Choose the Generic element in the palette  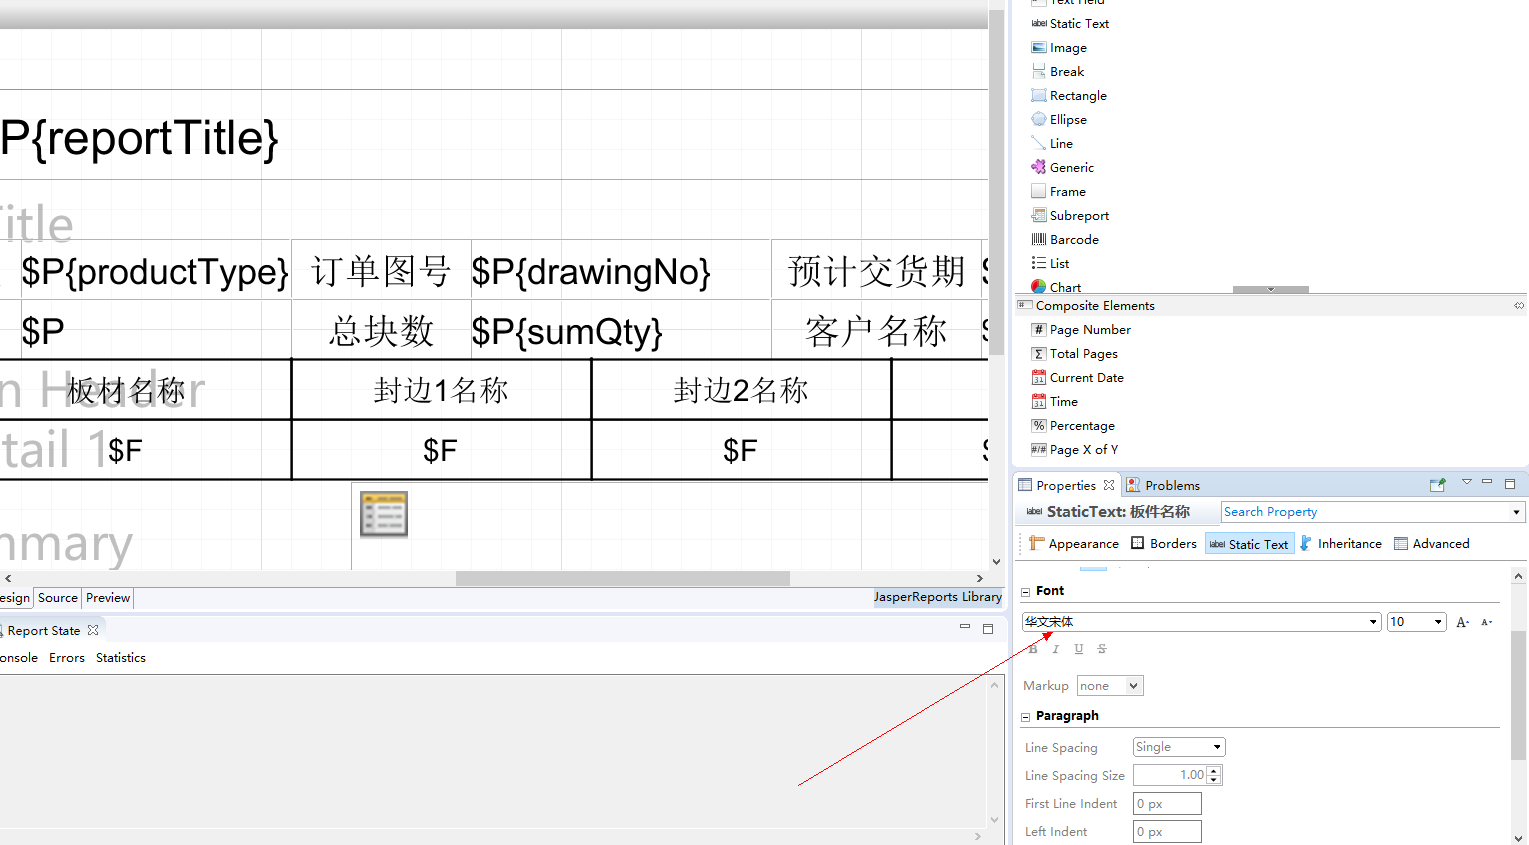pyautogui.click(x=1062, y=167)
